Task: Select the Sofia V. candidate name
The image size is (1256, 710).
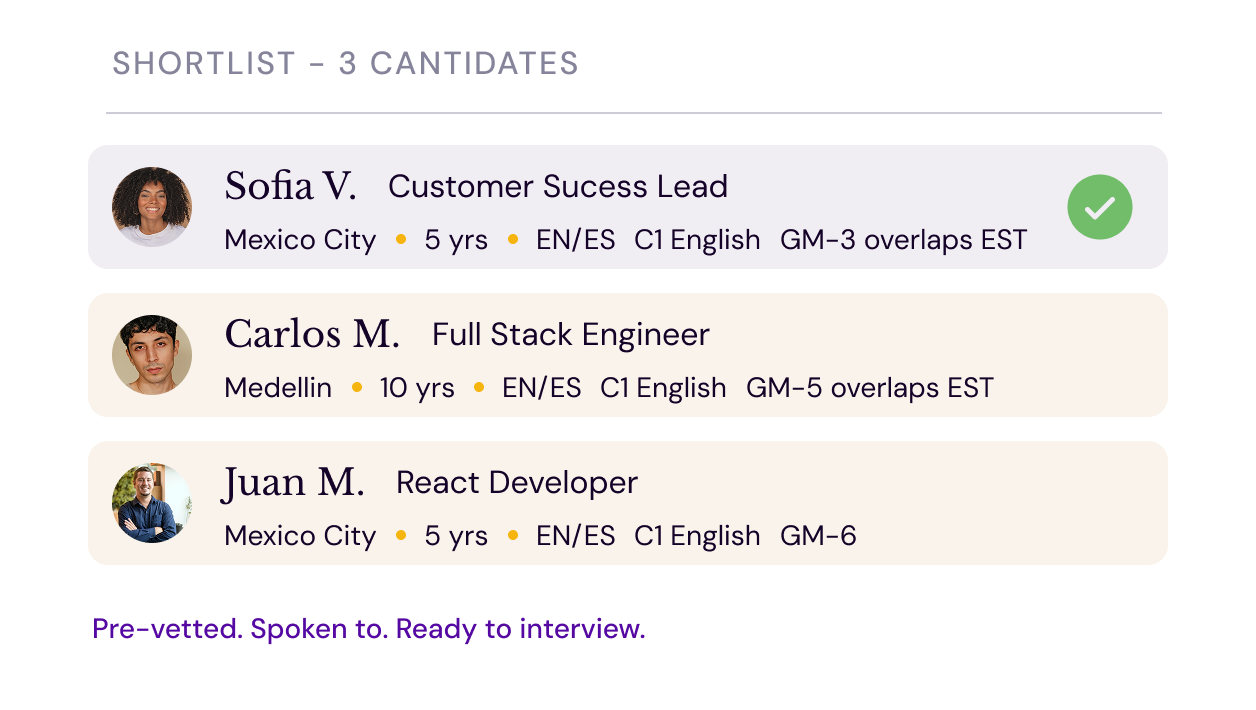Action: (x=290, y=186)
